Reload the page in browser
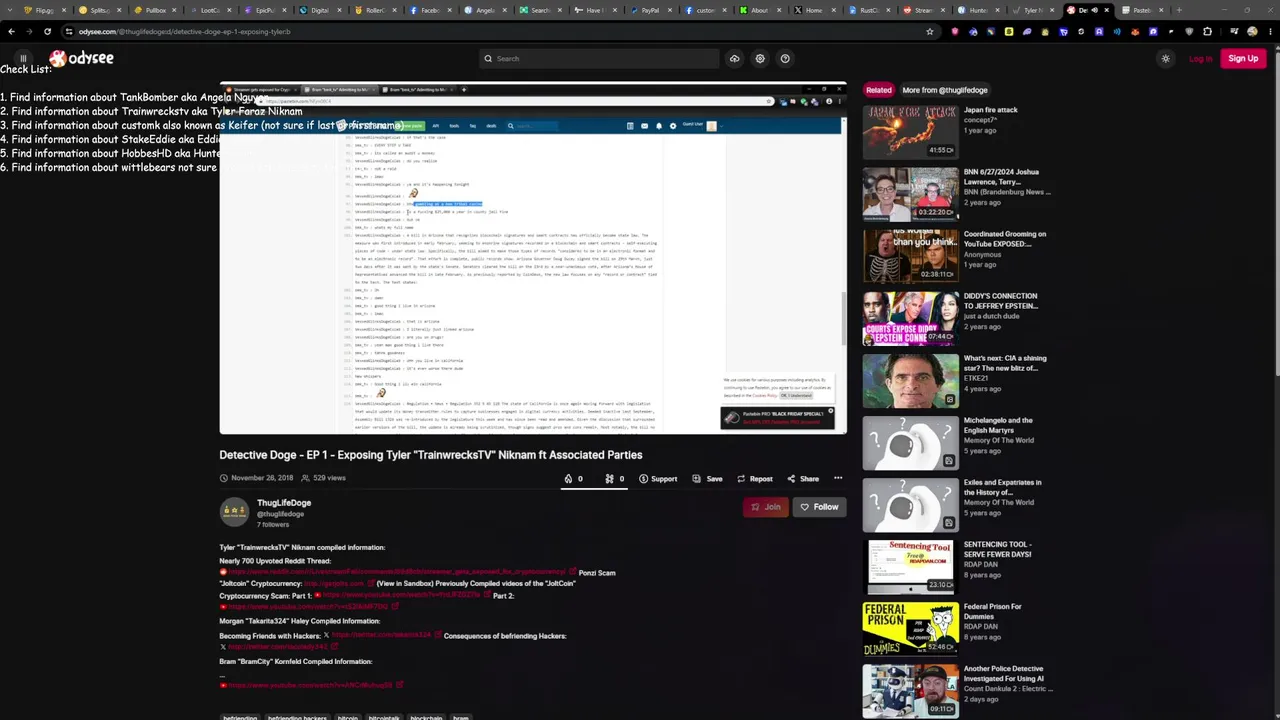Image resolution: width=1280 pixels, height=720 pixels. click(47, 31)
